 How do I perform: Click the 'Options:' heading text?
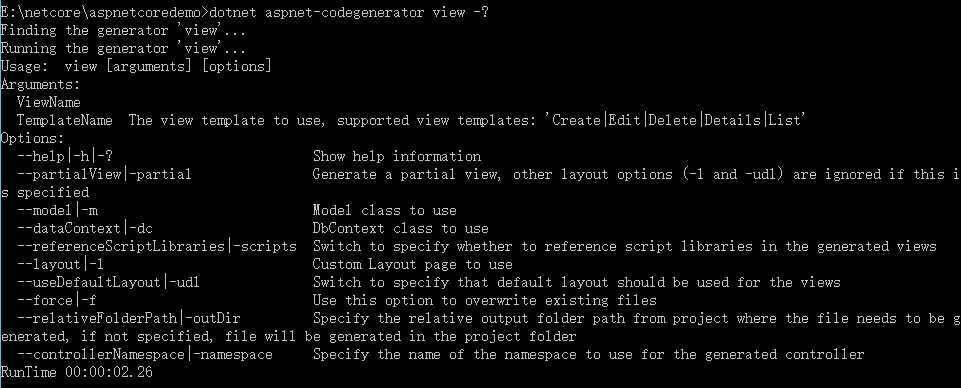coord(32,138)
